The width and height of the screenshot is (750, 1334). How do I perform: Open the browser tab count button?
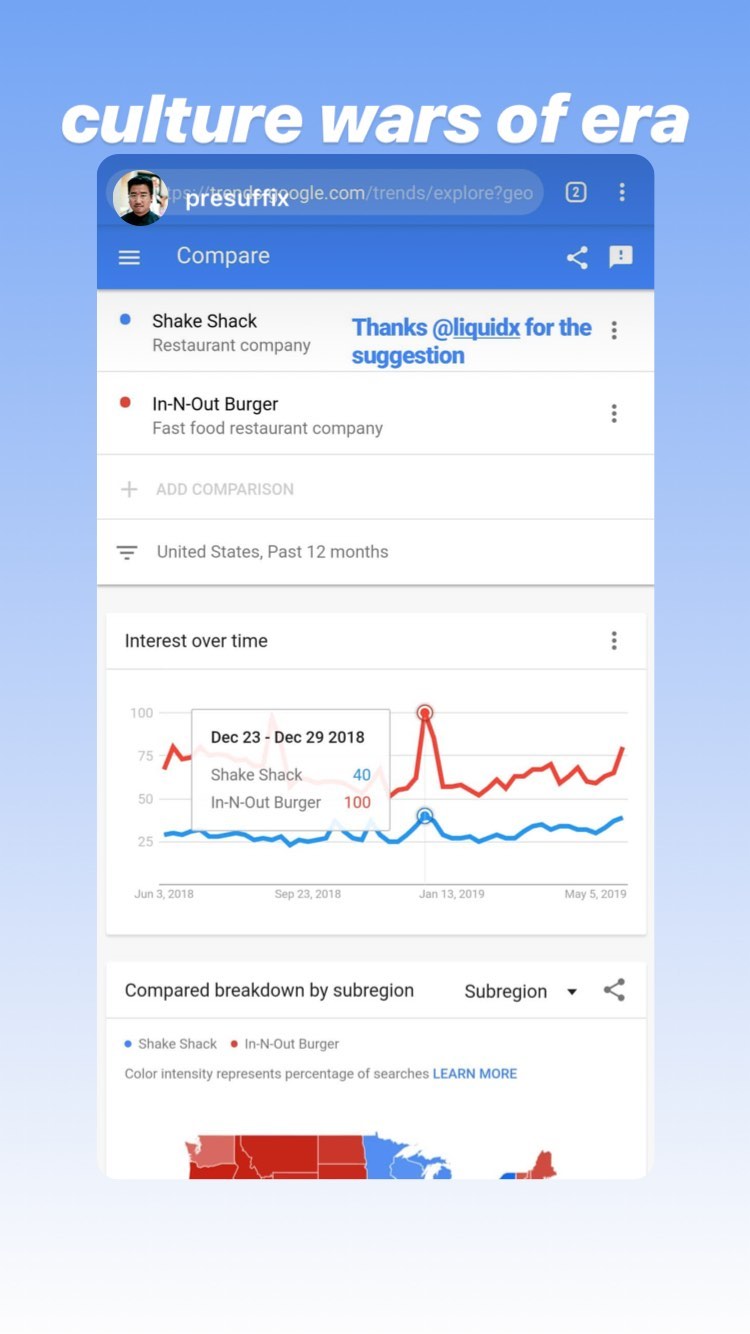pyautogui.click(x=576, y=192)
